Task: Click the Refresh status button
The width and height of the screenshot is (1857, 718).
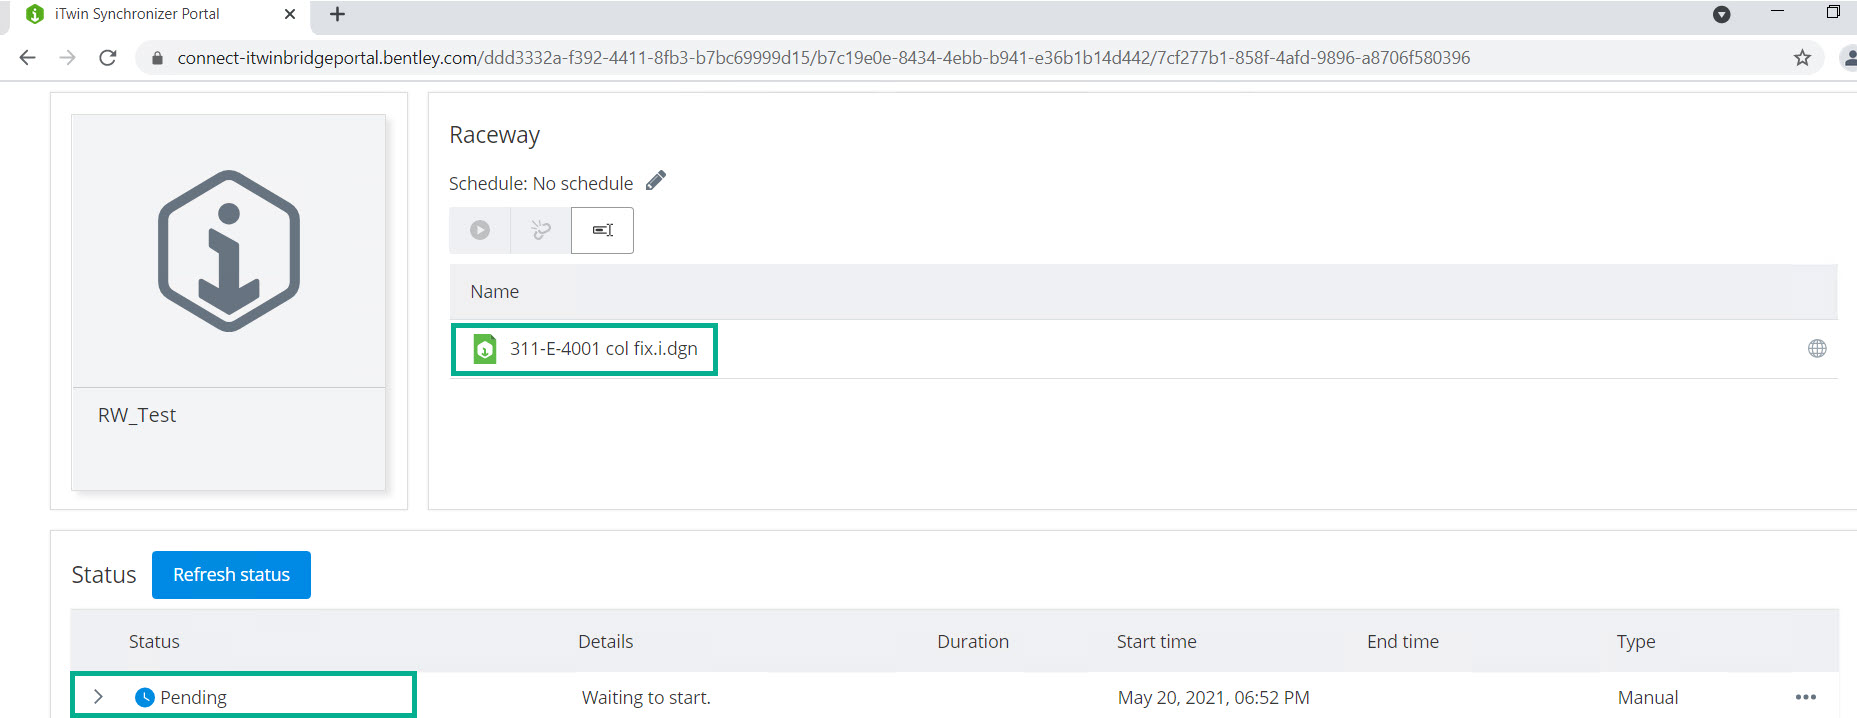Action: (231, 575)
